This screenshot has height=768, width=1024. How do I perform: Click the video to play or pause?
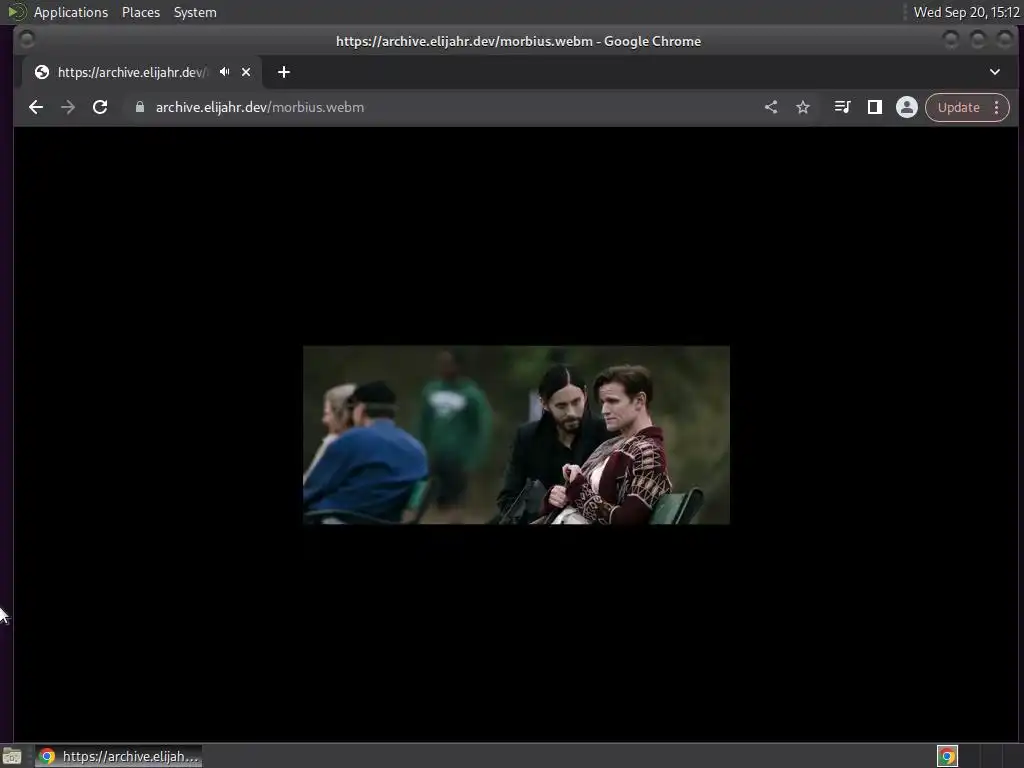pyautogui.click(x=516, y=434)
